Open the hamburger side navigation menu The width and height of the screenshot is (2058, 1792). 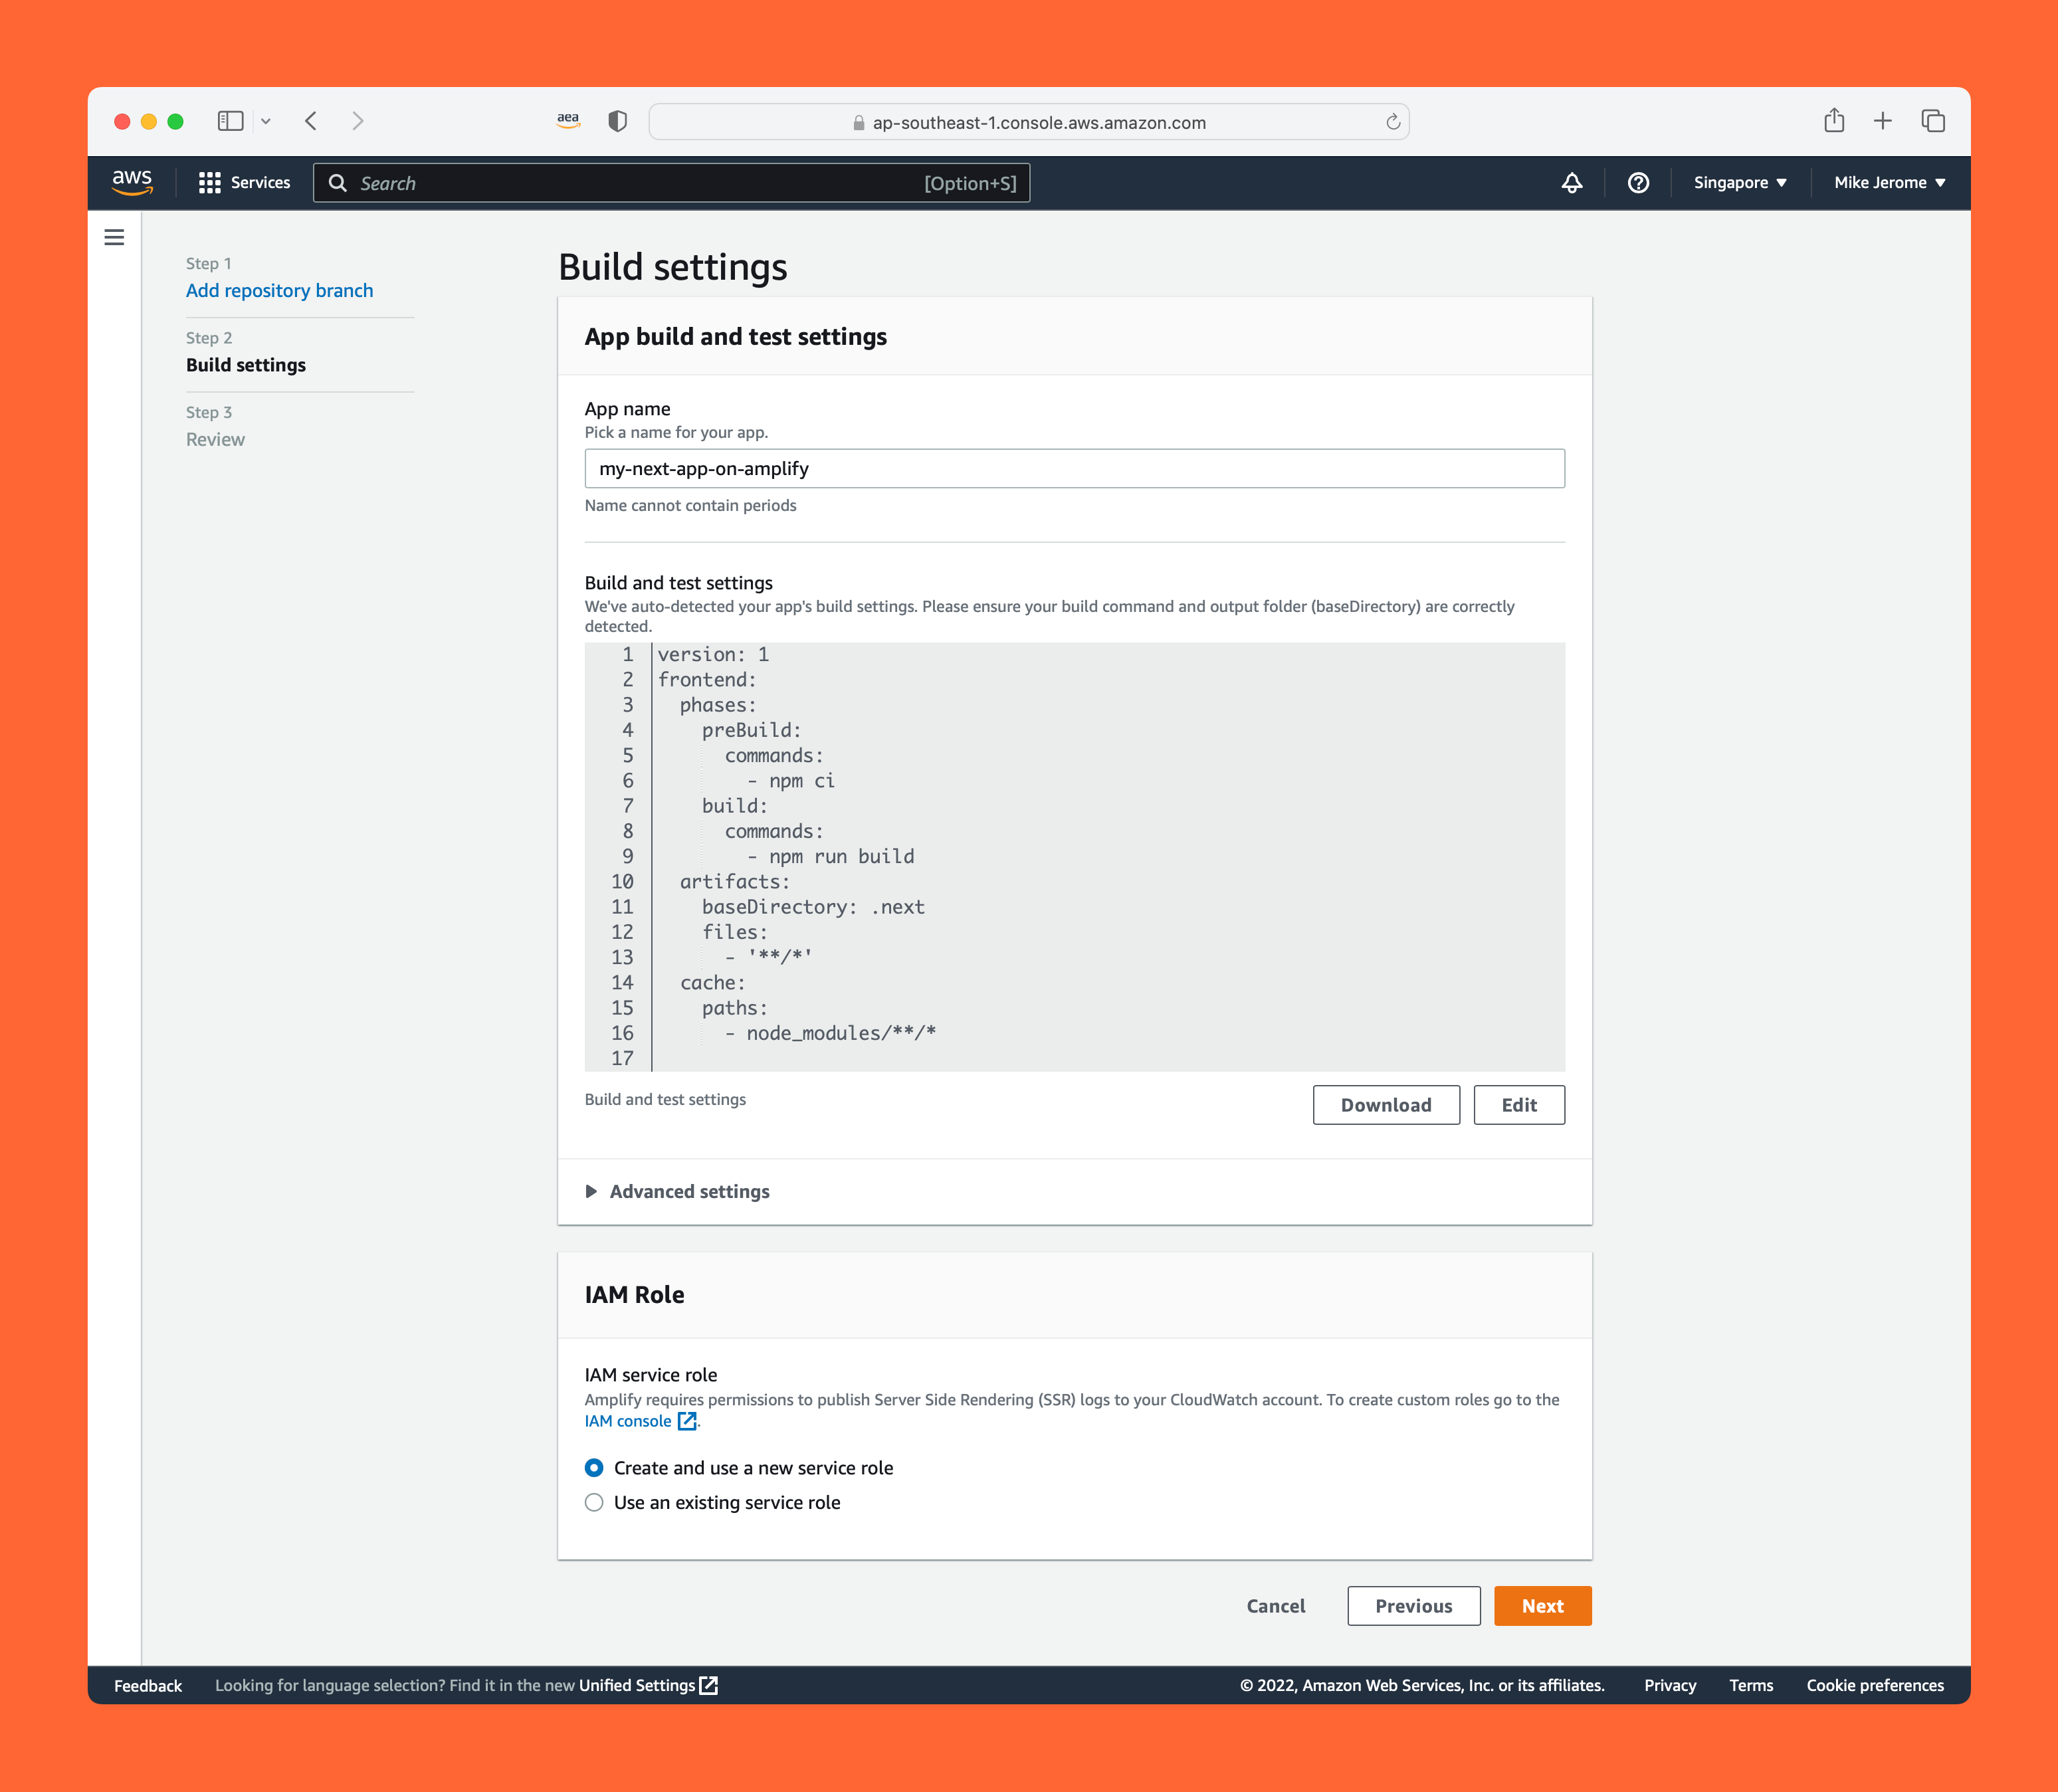tap(114, 238)
